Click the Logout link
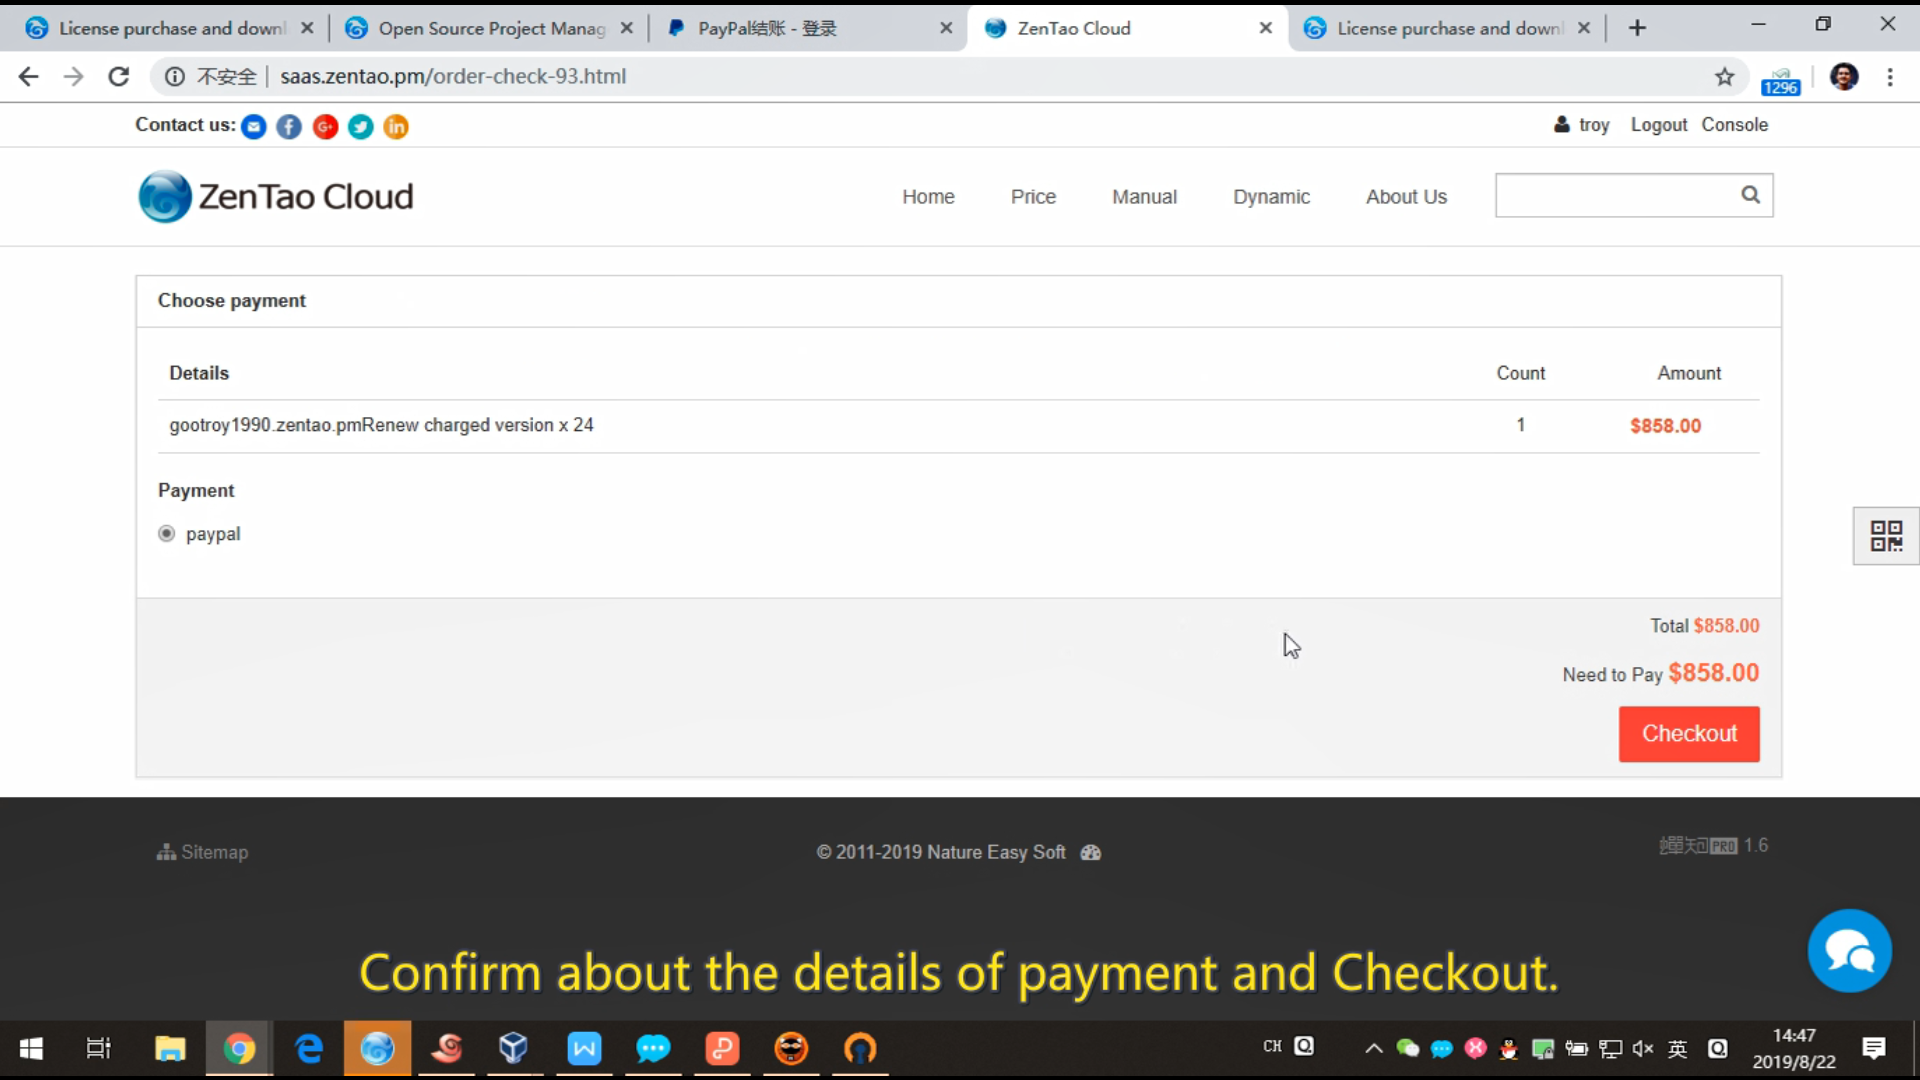The width and height of the screenshot is (1920, 1080). (x=1659, y=125)
